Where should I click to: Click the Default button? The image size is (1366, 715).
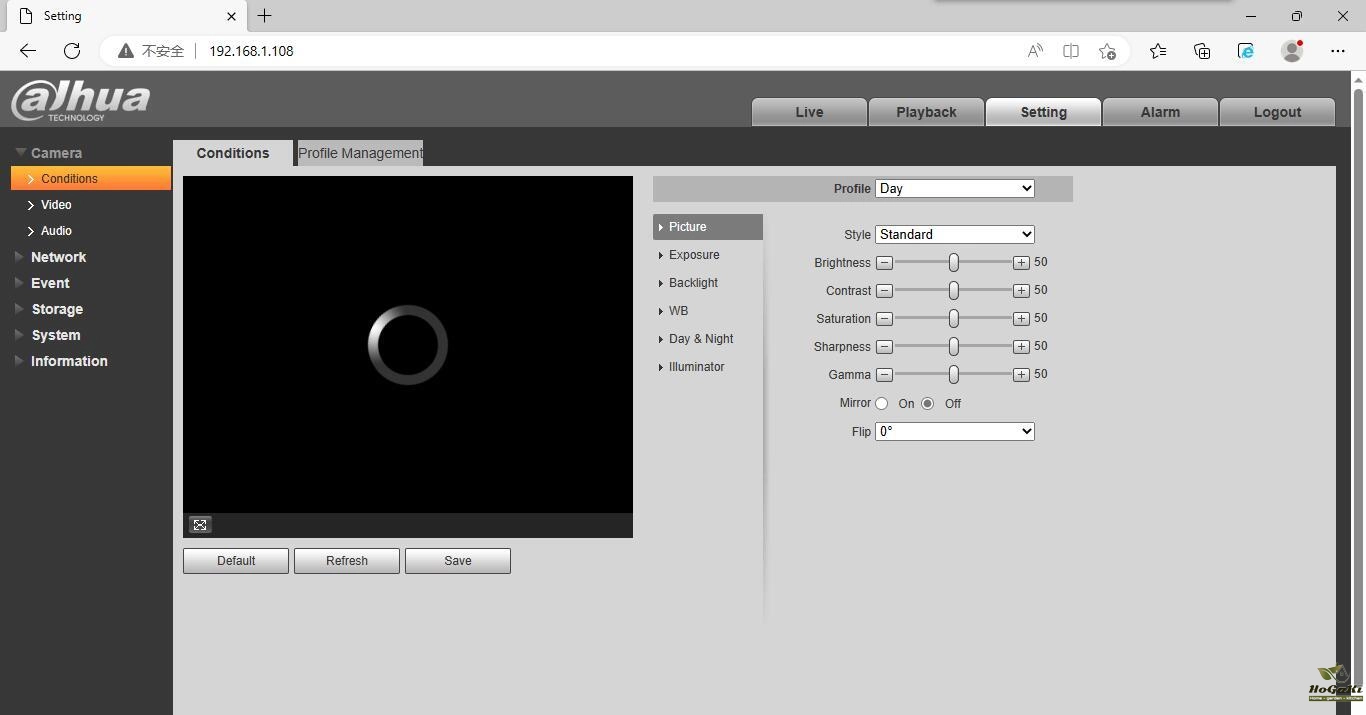click(x=236, y=561)
